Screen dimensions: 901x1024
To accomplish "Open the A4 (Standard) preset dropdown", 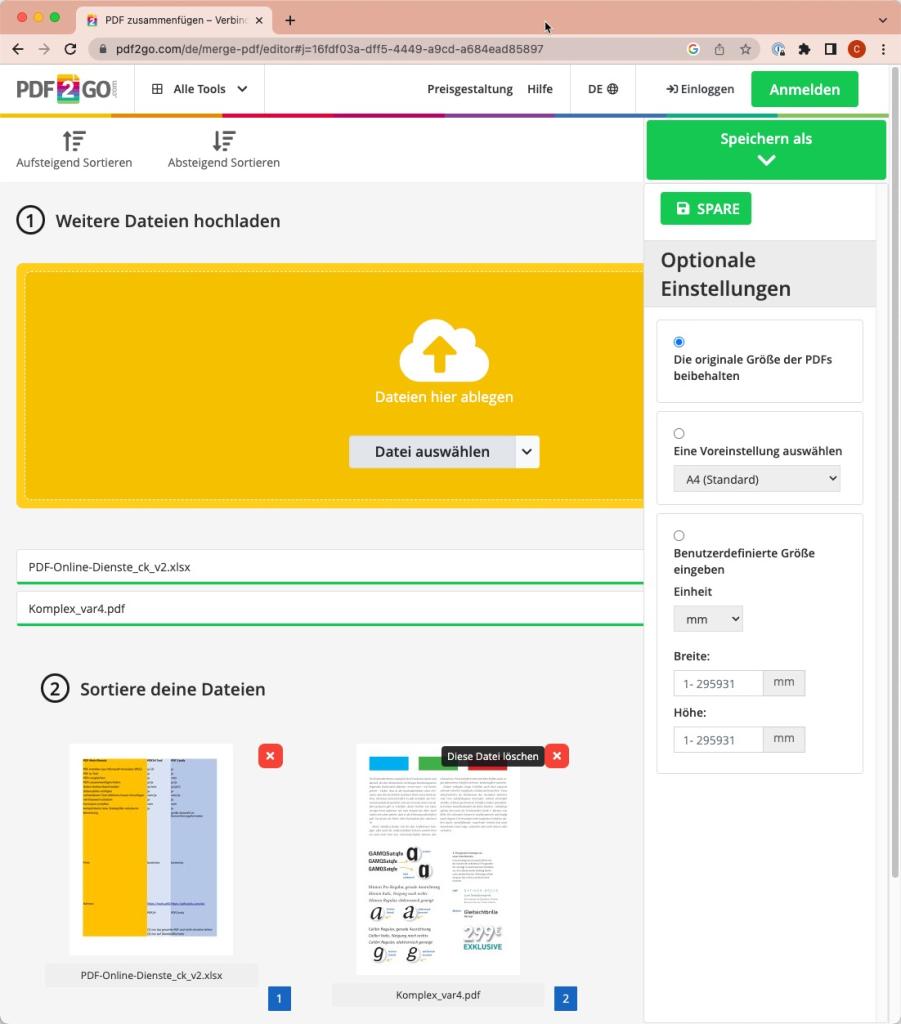I will coord(757,479).
